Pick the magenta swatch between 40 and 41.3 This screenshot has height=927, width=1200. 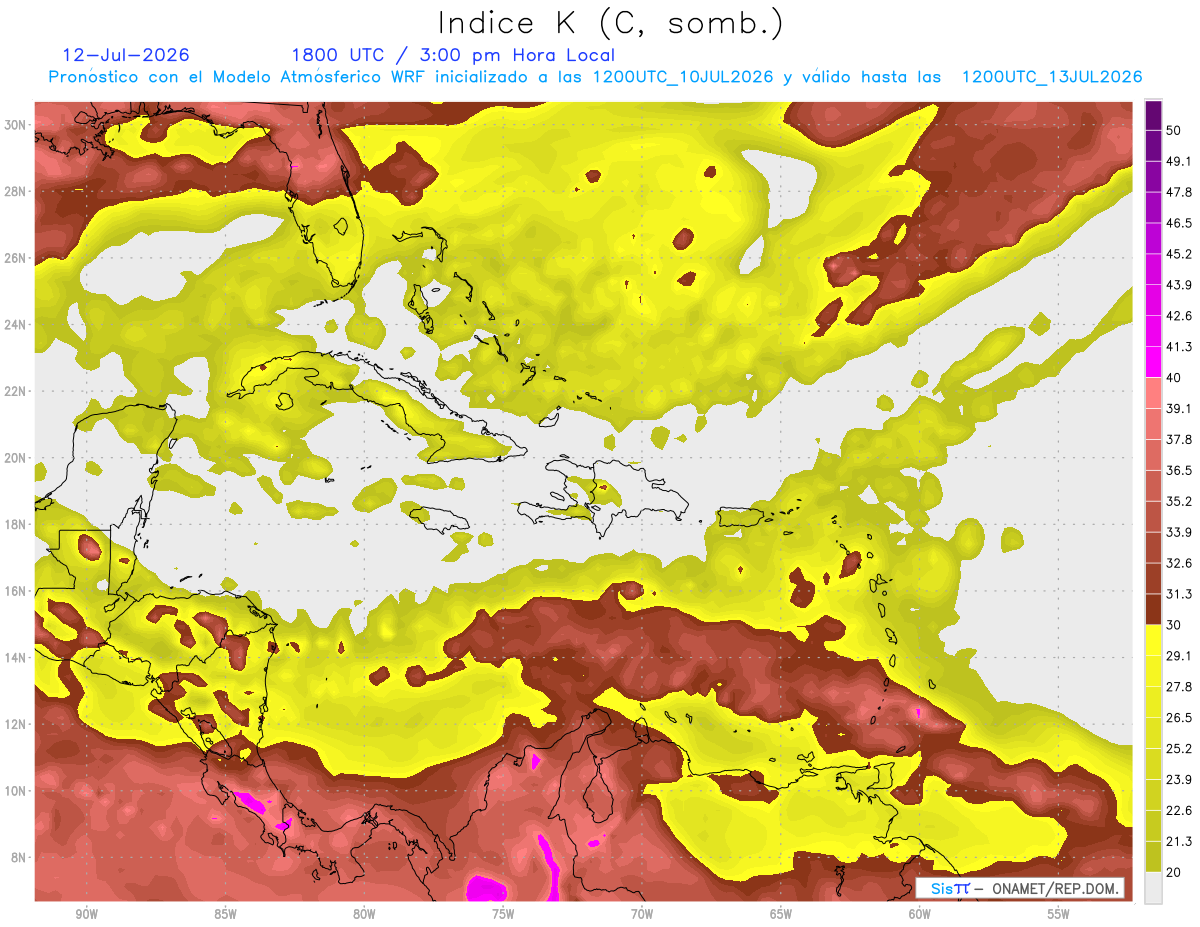pos(1153,362)
